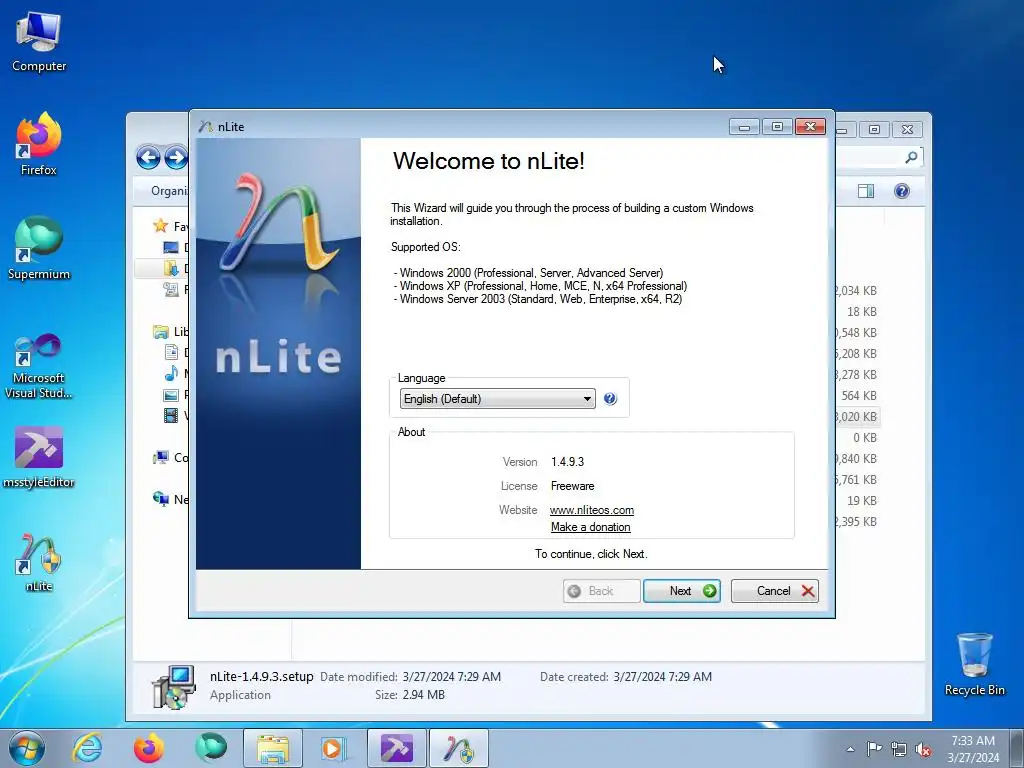Click Explorer window Forward arrow
This screenshot has height=768, width=1024.
176,157
